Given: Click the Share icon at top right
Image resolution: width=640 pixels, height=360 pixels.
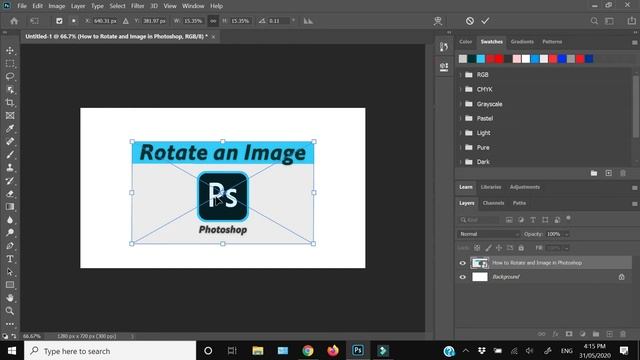Looking at the screenshot, I should click(631, 21).
